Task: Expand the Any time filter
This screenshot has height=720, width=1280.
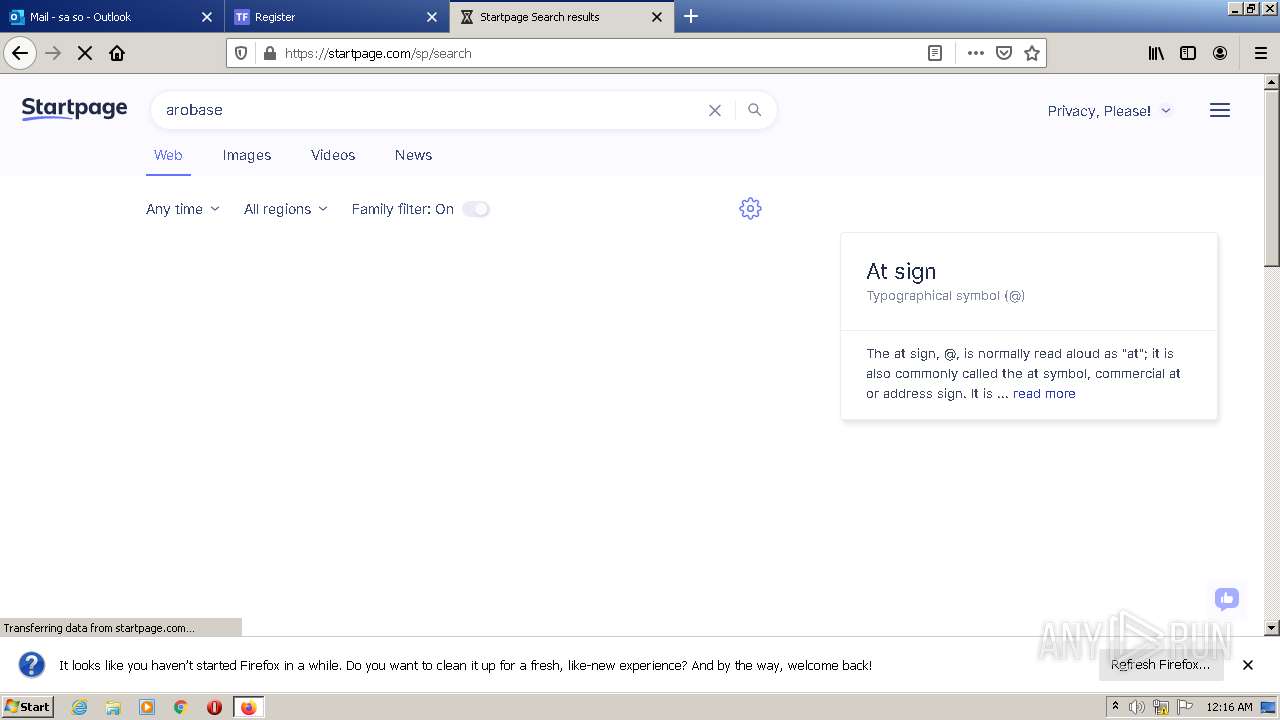Action: pyautogui.click(x=183, y=209)
